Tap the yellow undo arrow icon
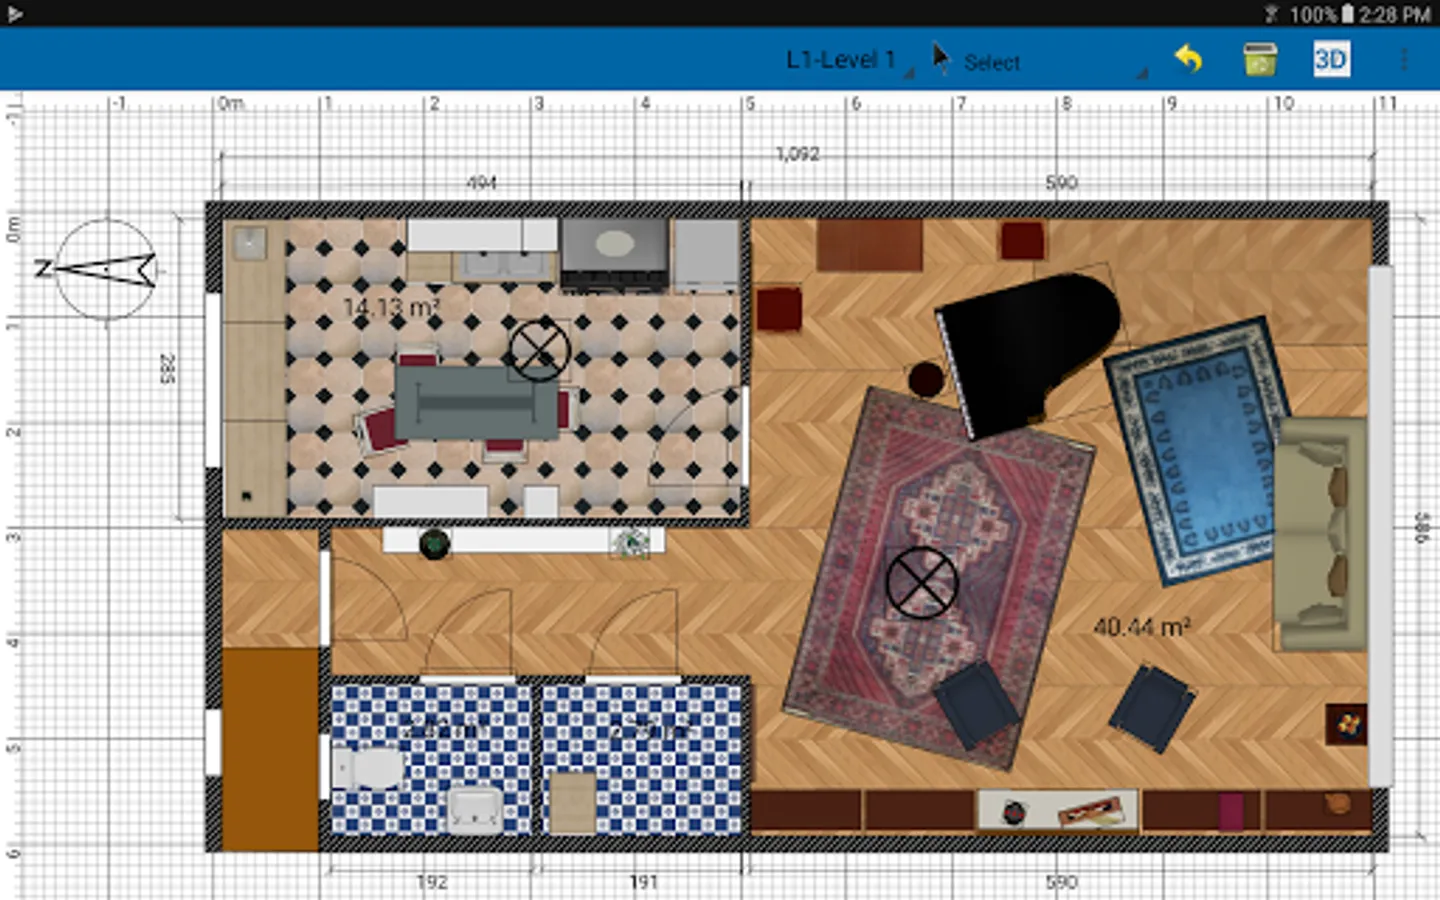 click(x=1188, y=60)
